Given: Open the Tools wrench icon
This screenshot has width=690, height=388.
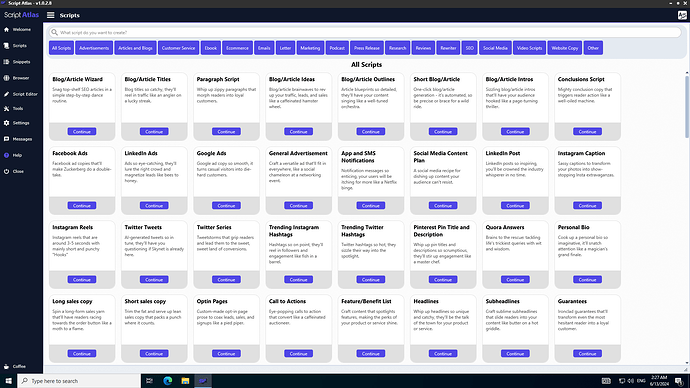Looking at the screenshot, I should point(6,108).
